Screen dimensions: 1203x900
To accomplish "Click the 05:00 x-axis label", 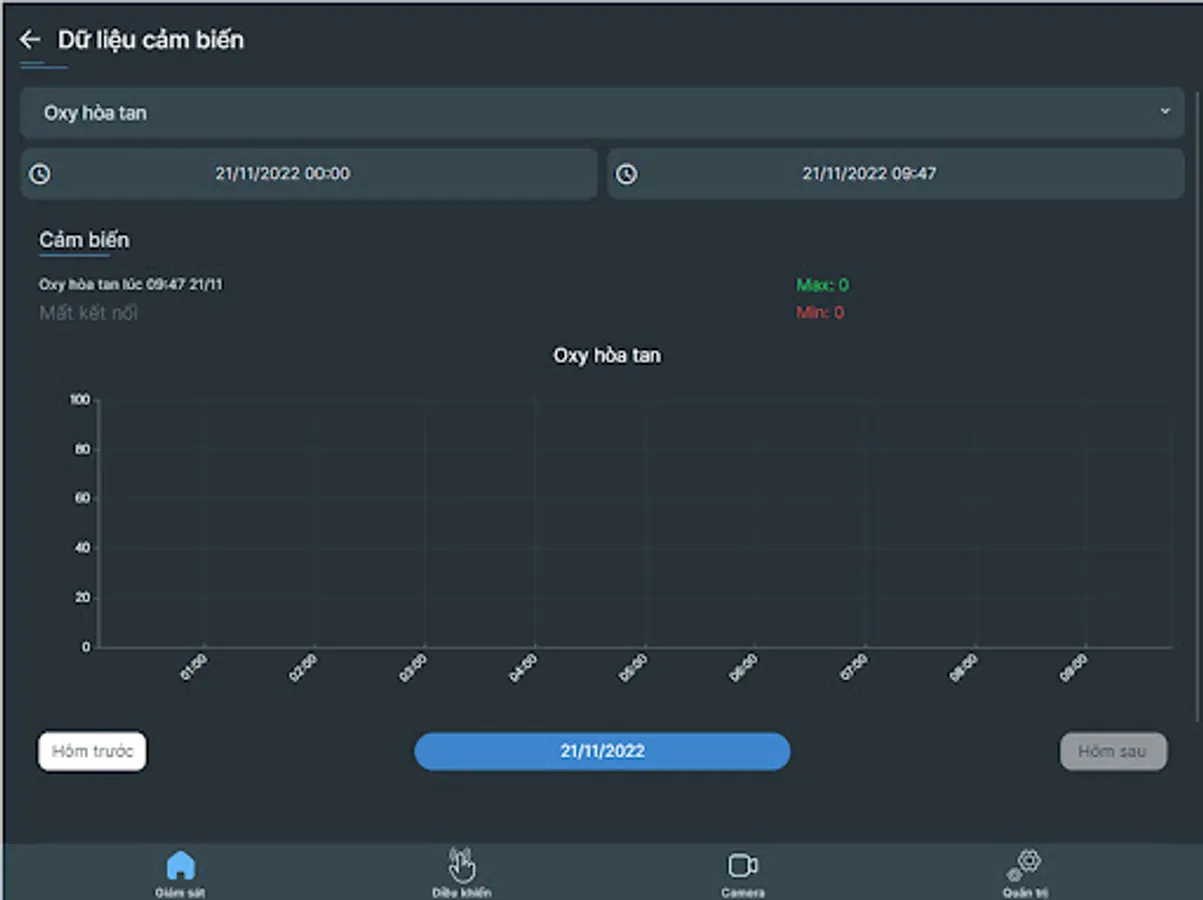I will point(634,667).
